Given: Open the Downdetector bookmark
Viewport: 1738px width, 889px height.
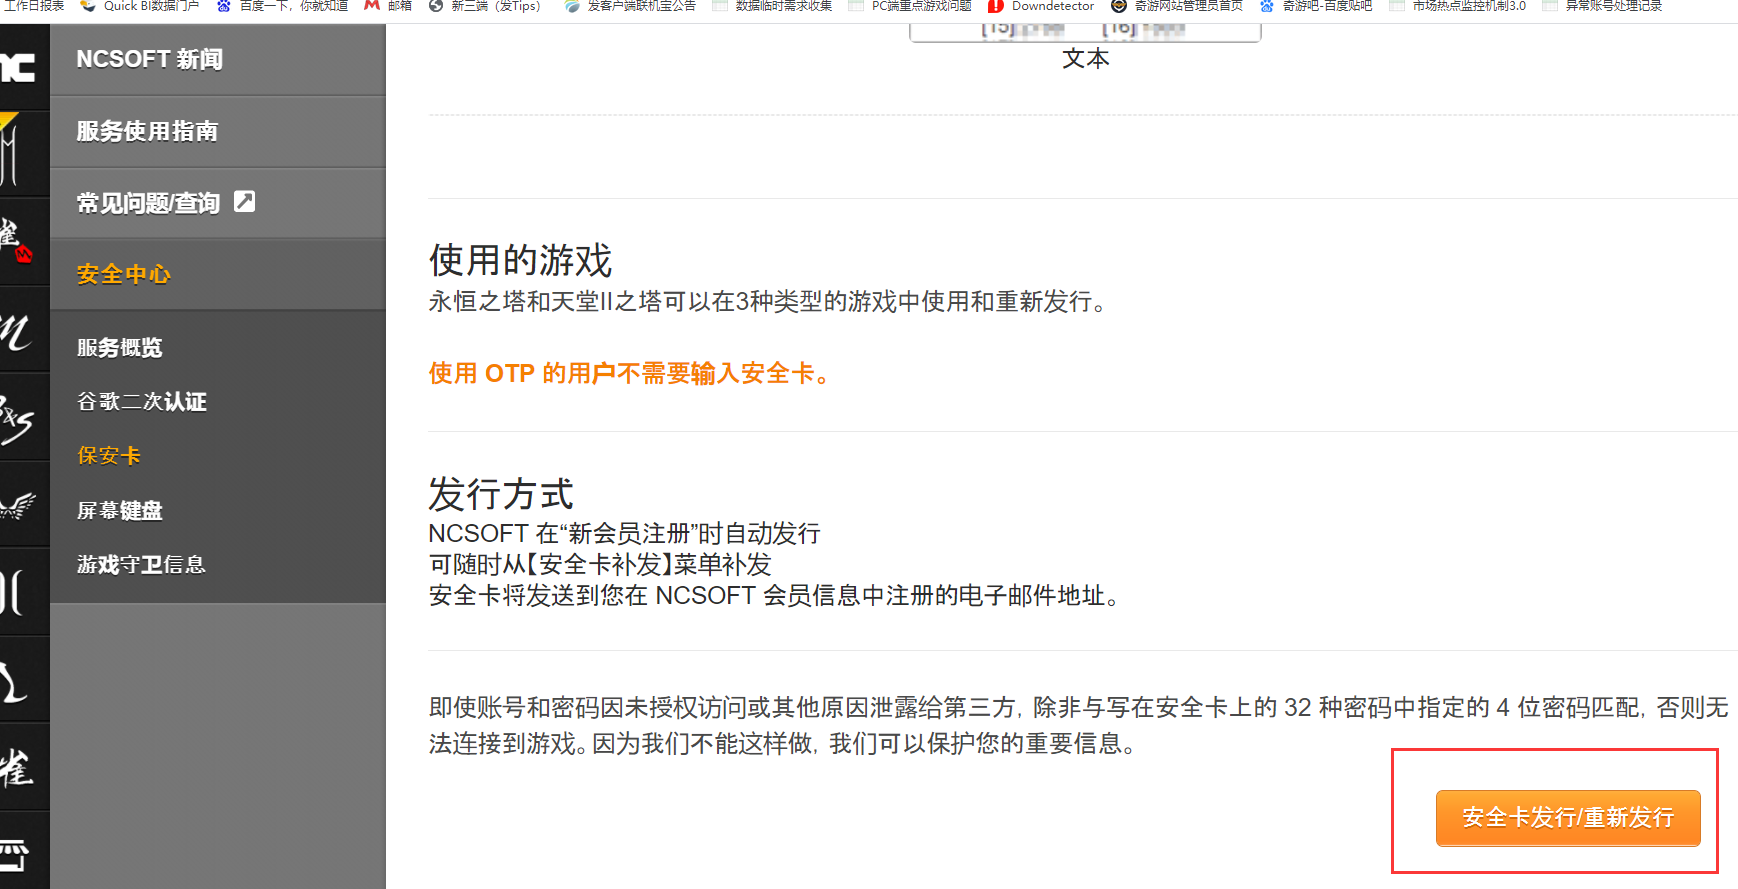Looking at the screenshot, I should coord(1041,6).
